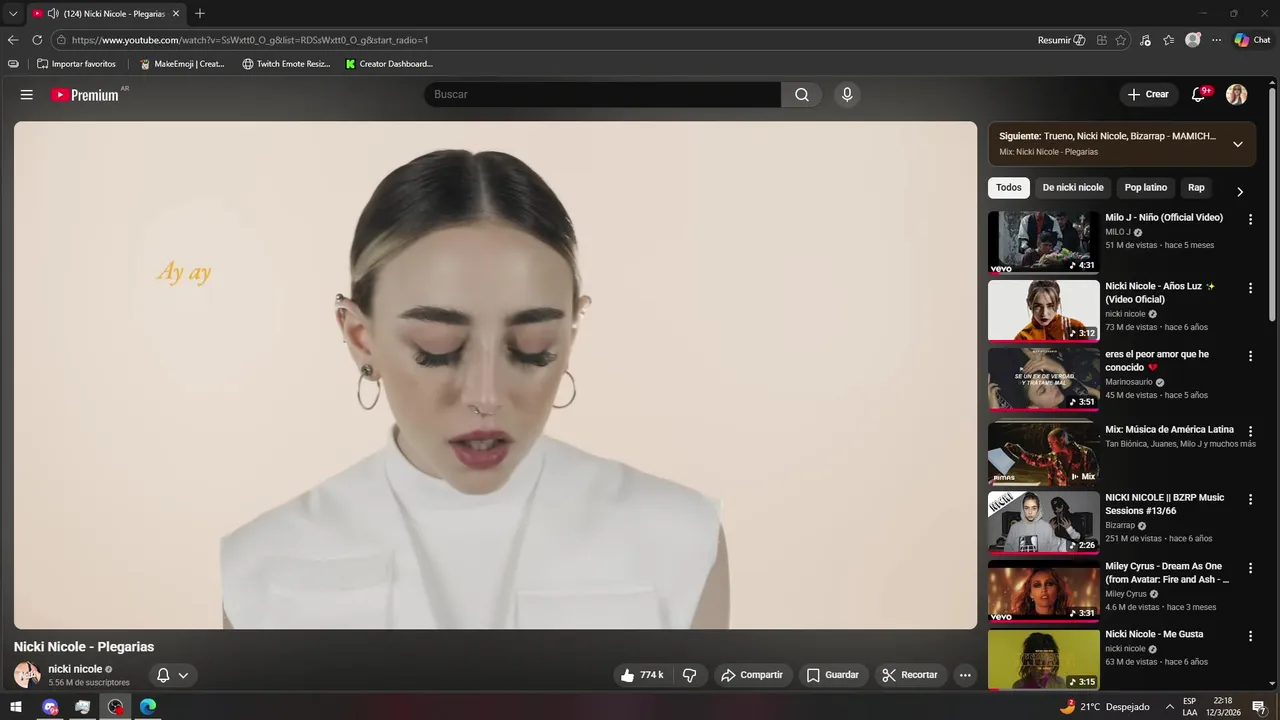Open Copilot Chat button
Image resolution: width=1280 pixels, height=720 pixels.
pos(1252,40)
